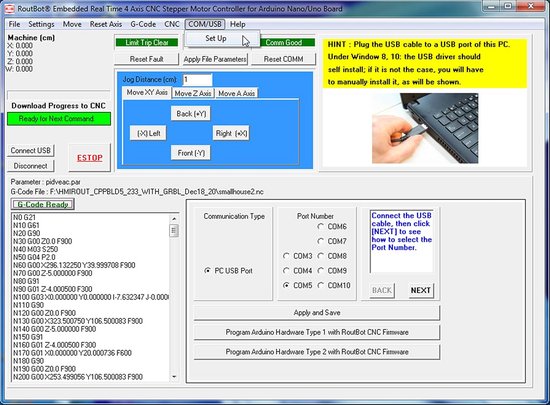The height and width of the screenshot is (405, 550).
Task: Click the USB cable laptop photo
Action: click(425, 128)
